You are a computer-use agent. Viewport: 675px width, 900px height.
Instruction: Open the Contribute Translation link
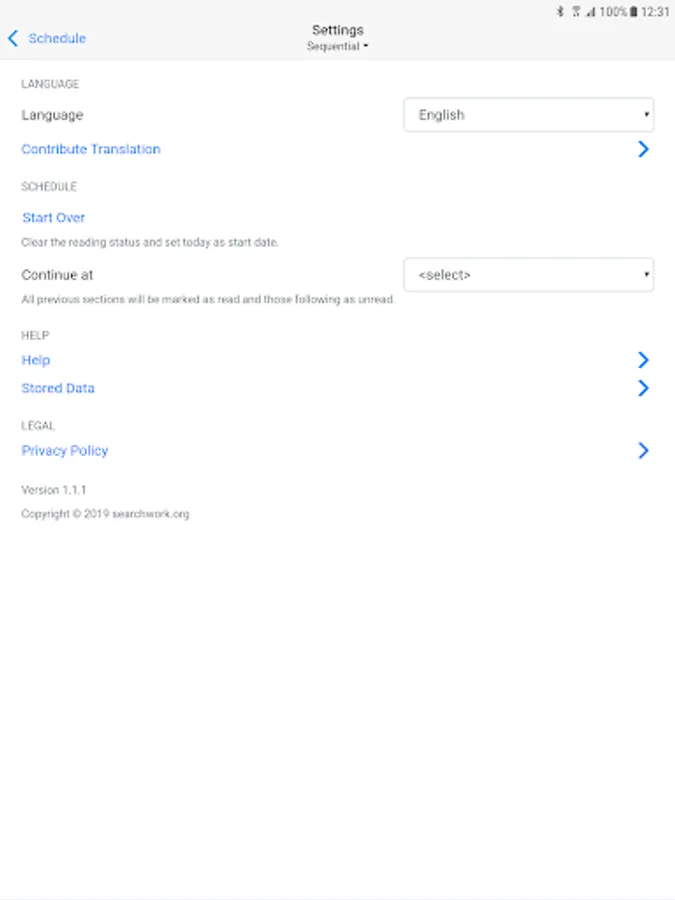click(91, 149)
